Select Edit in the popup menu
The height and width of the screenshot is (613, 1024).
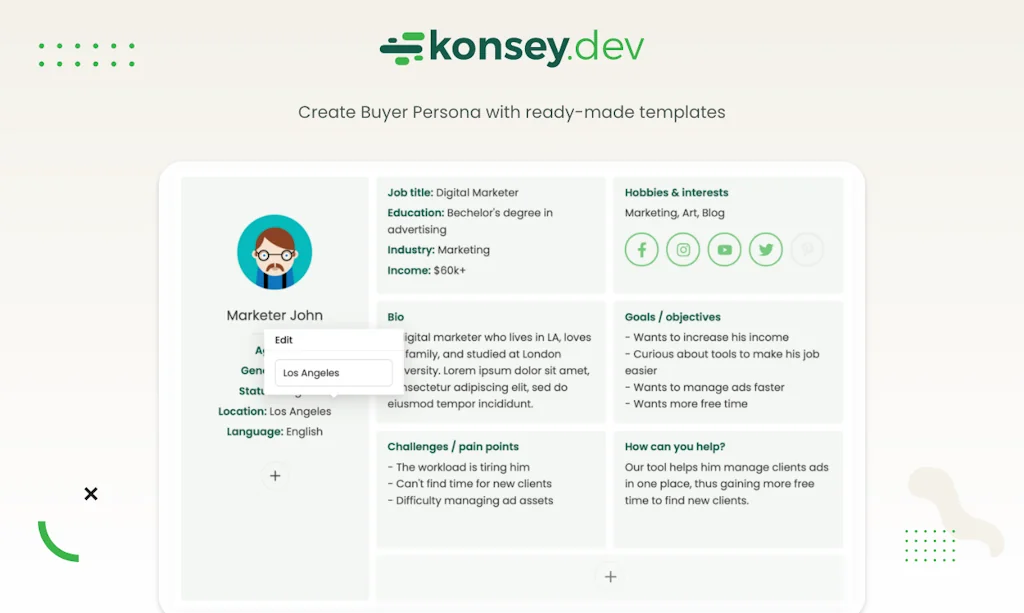[x=284, y=339]
